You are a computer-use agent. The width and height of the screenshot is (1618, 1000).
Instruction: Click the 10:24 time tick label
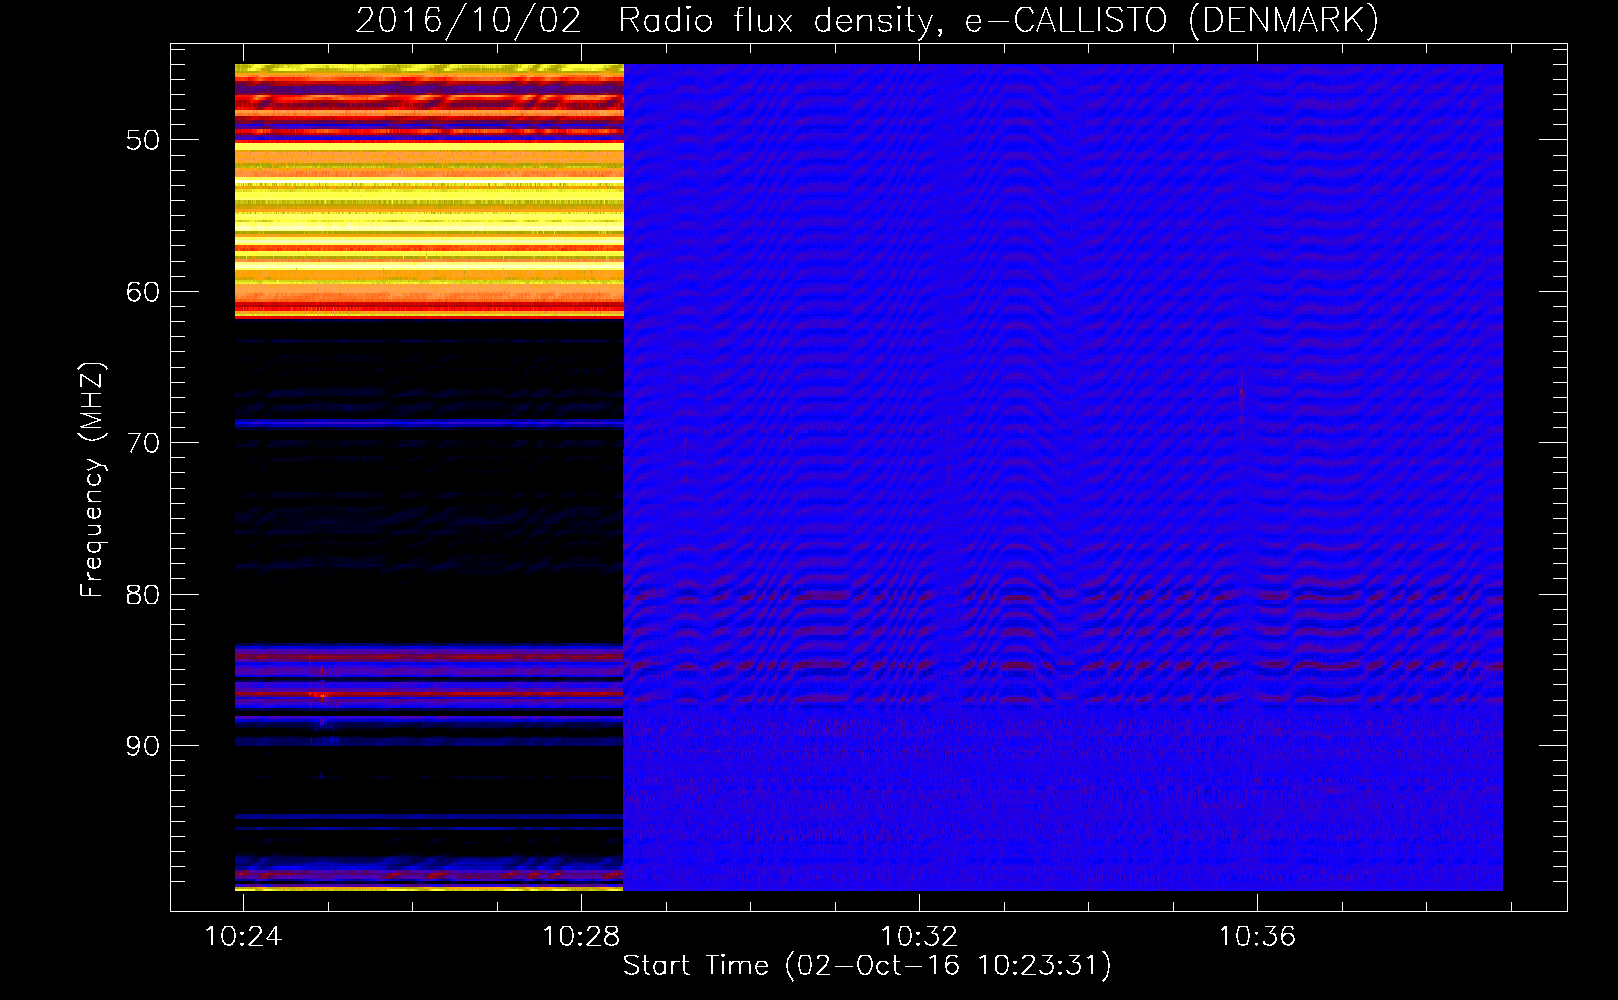pos(243,936)
